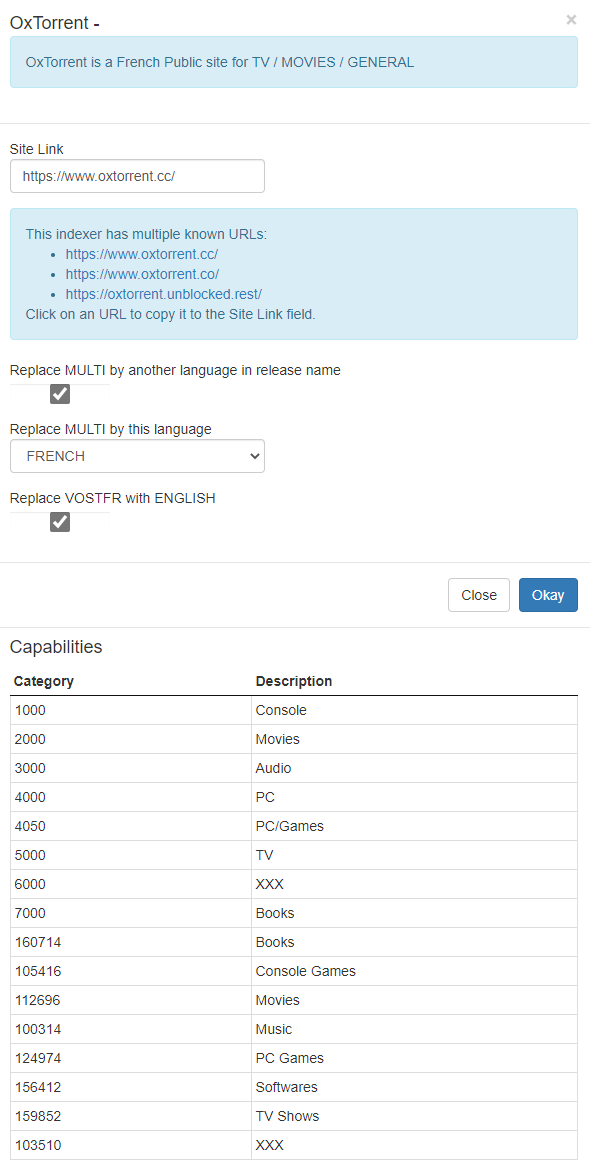Open the FRENCH language dropdown
The image size is (590, 1172).
[x=138, y=456]
